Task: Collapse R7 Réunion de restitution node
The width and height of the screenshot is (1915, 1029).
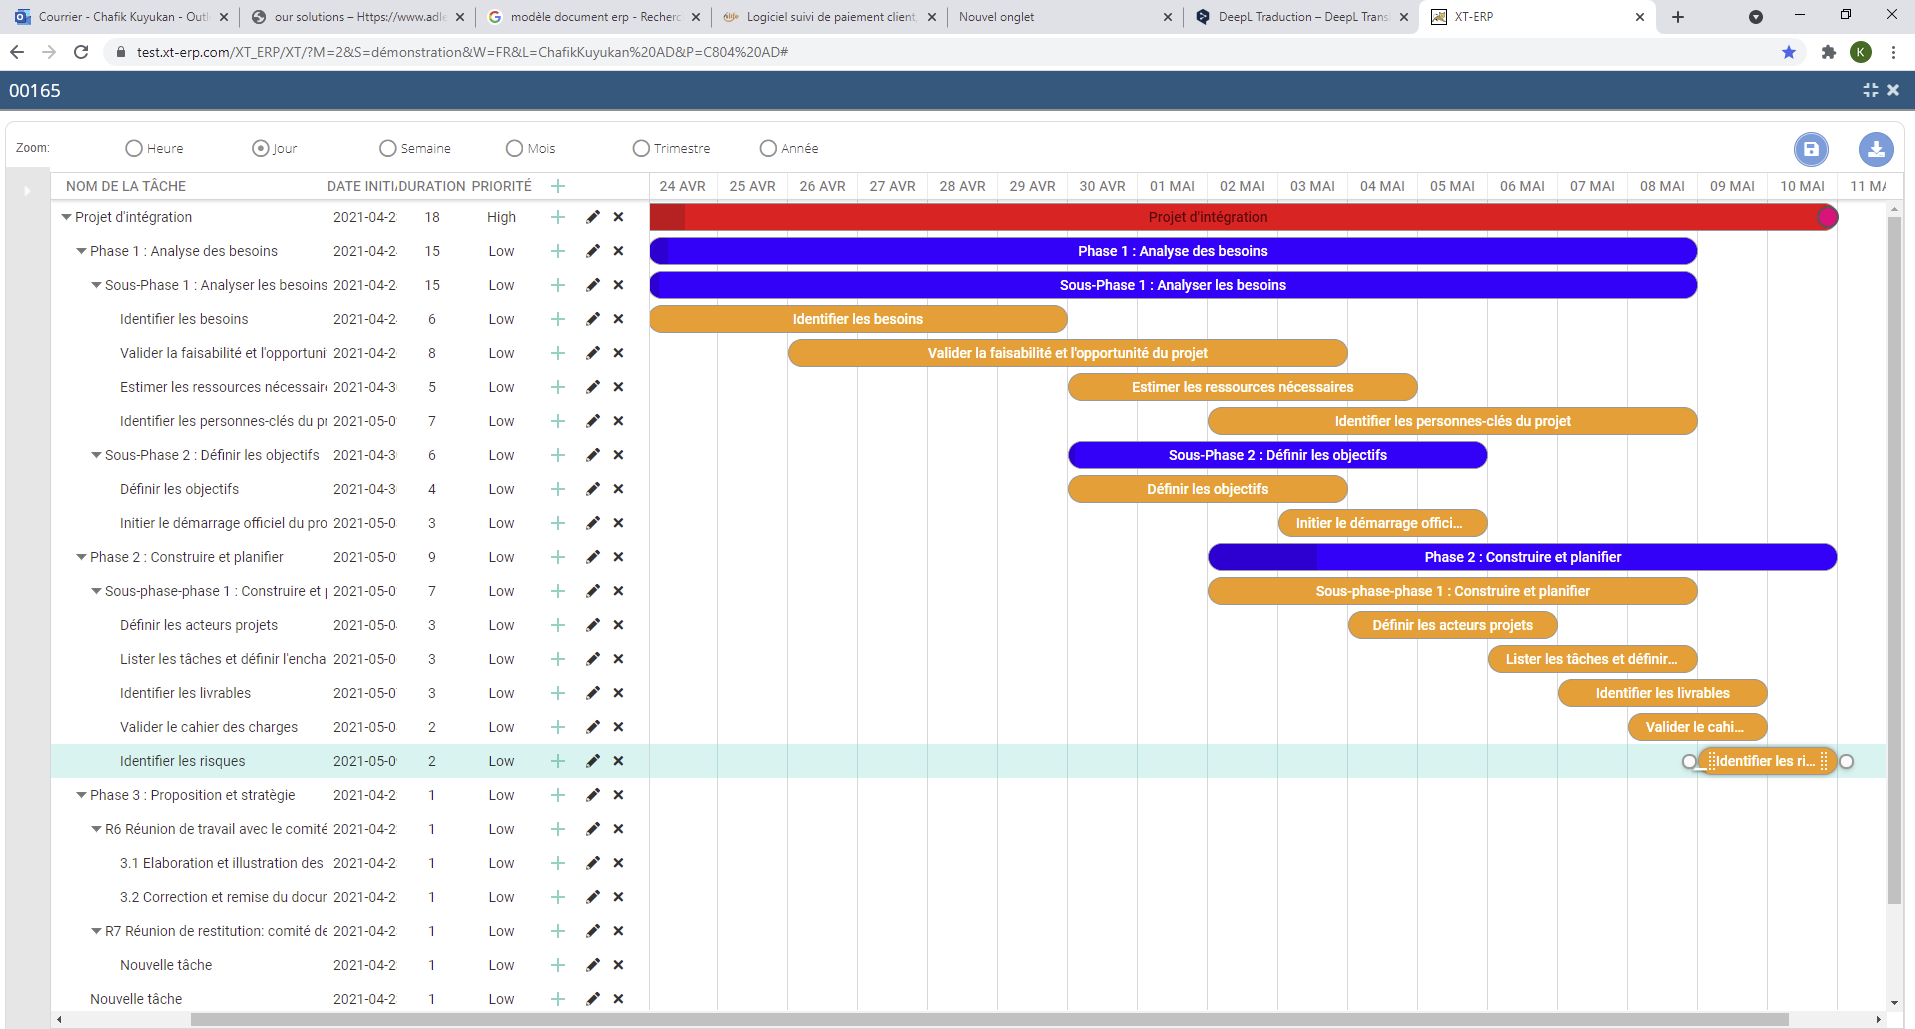Action: pos(96,931)
